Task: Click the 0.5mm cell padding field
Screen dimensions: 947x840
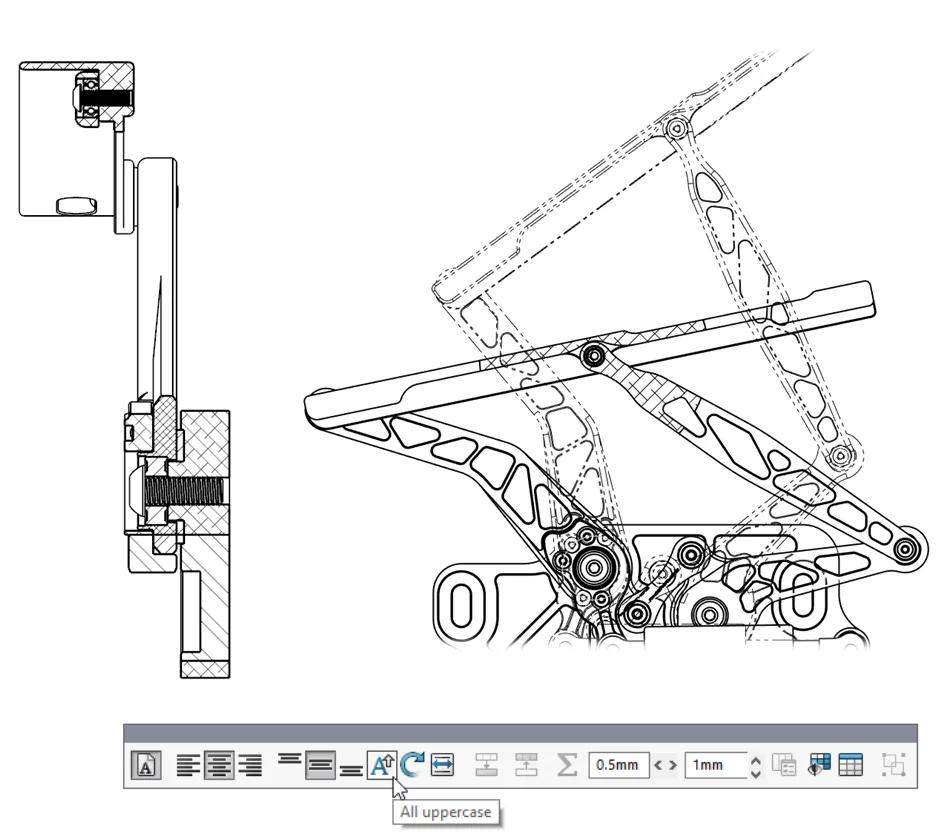Action: point(618,766)
